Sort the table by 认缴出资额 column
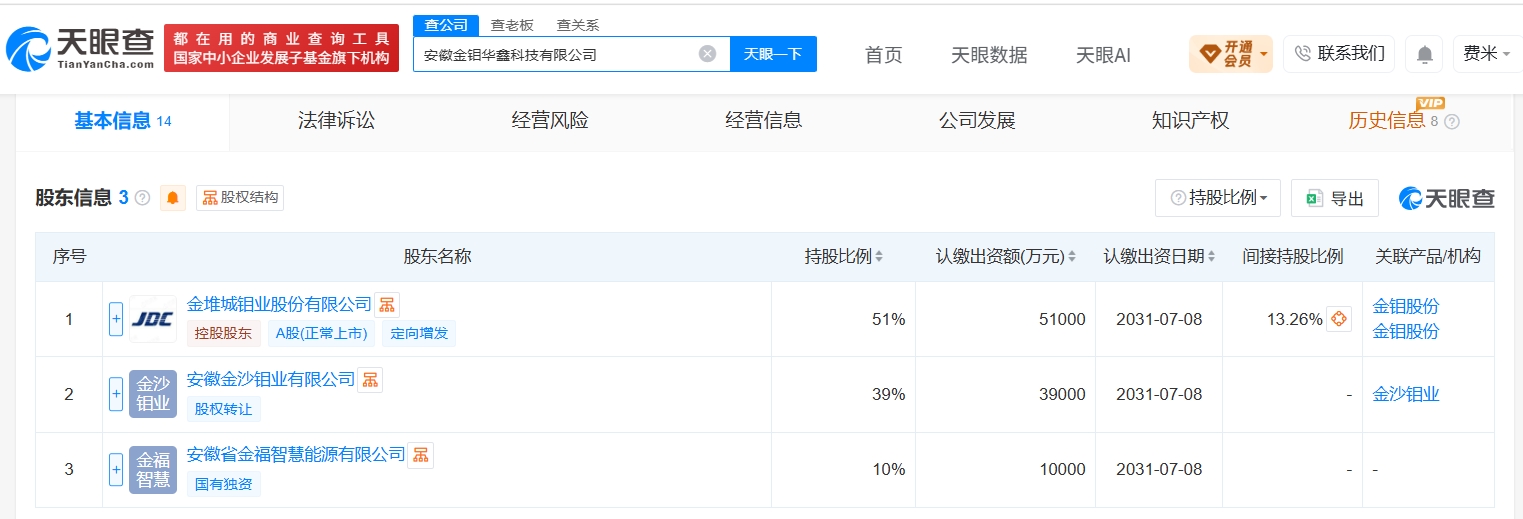The width and height of the screenshot is (1523, 519). click(x=1005, y=257)
